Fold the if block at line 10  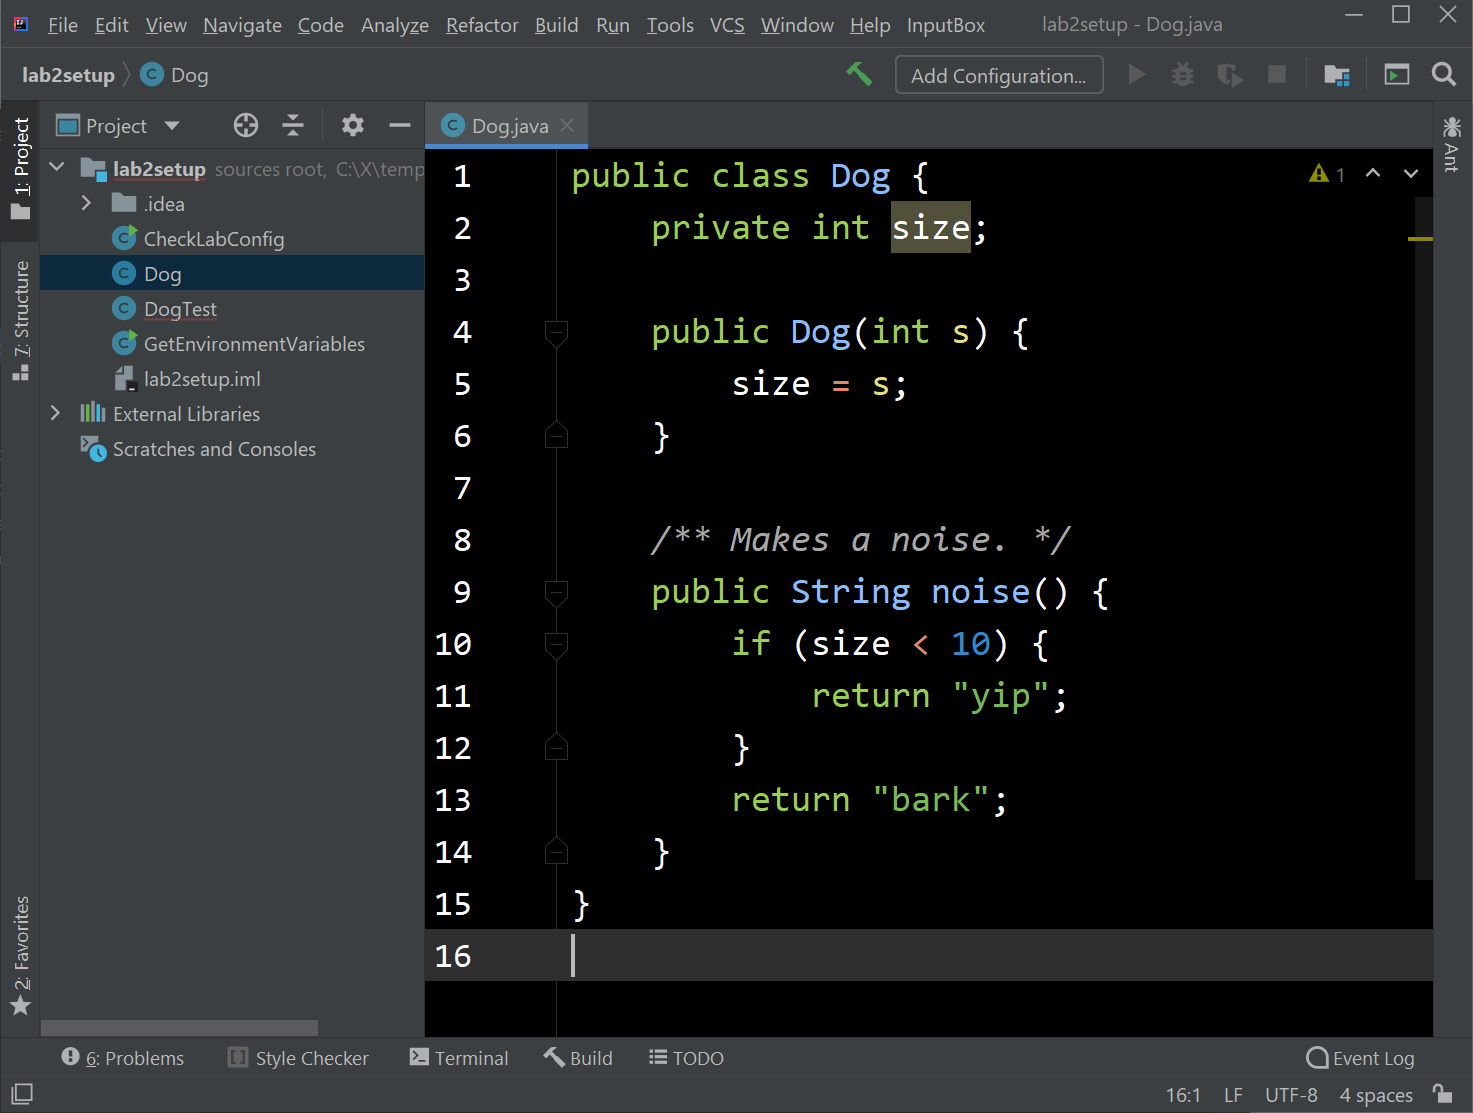556,644
